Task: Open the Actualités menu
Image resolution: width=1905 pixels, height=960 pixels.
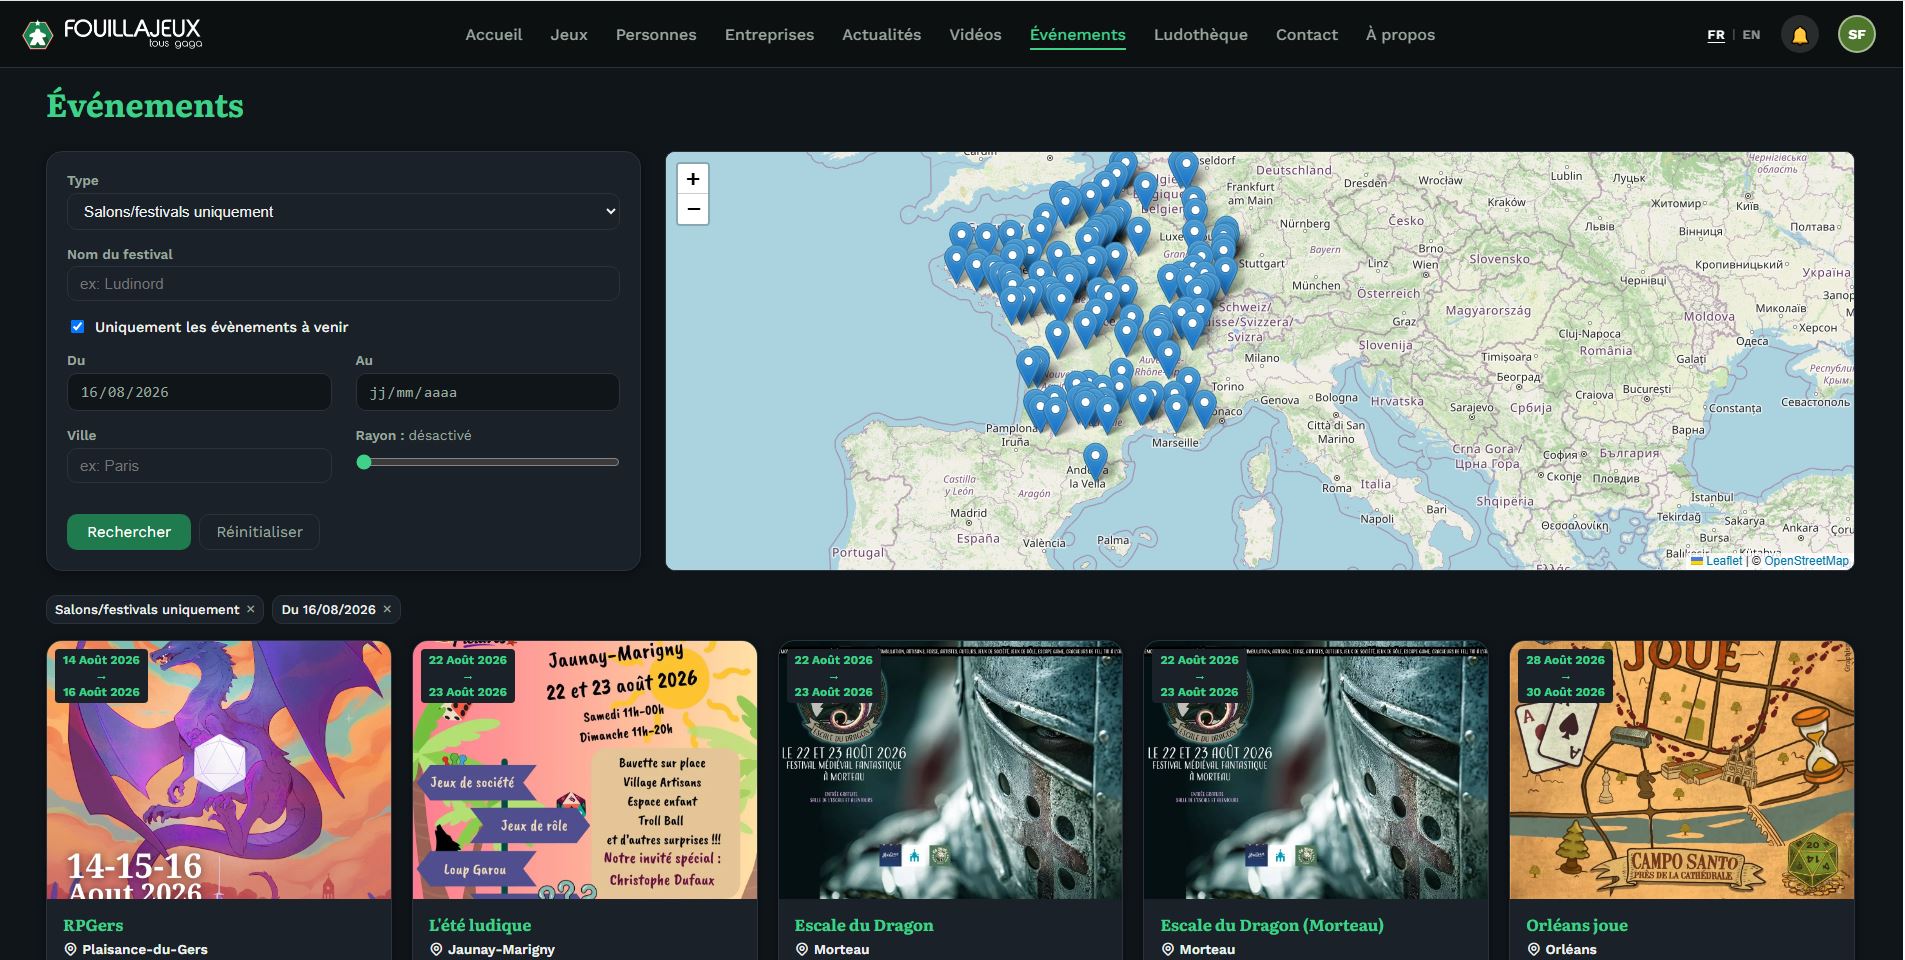Action: point(882,35)
